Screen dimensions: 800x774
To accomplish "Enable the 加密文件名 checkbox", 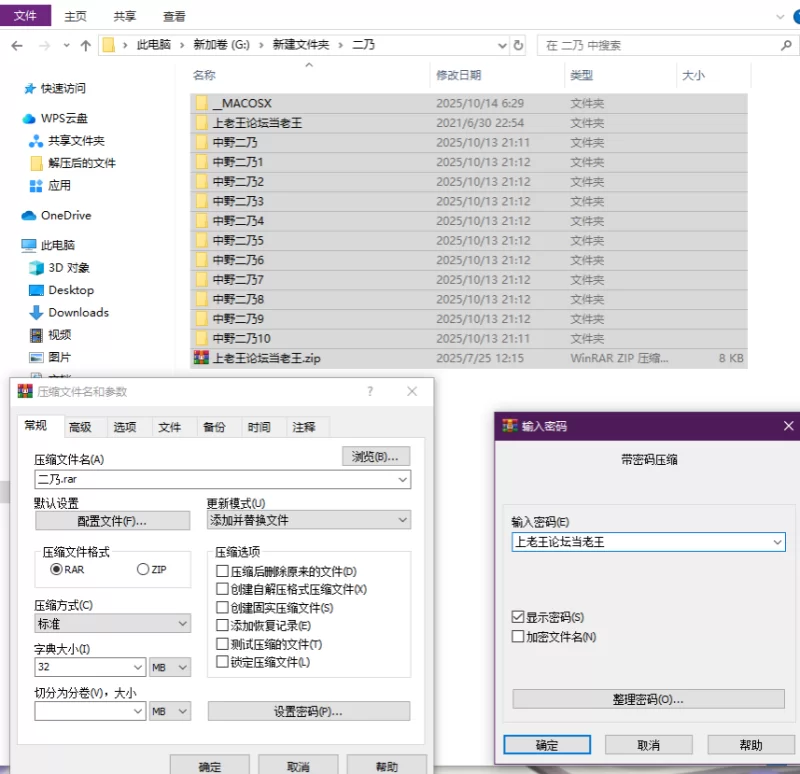I will click(518, 636).
